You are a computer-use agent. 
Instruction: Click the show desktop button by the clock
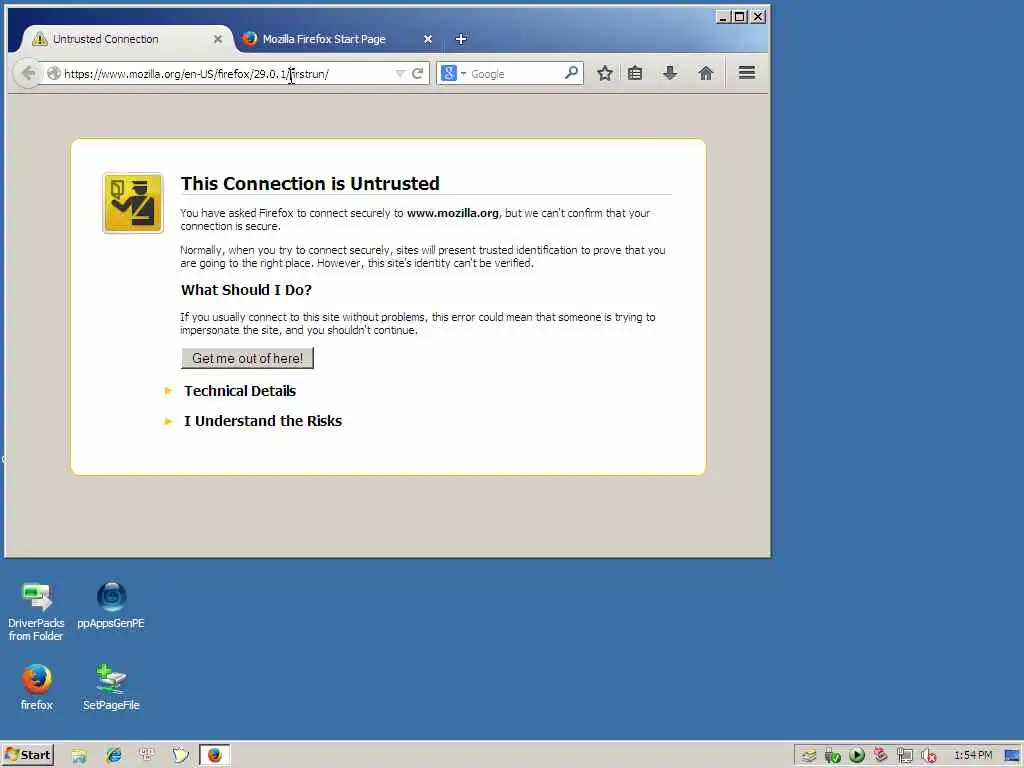(1012, 756)
